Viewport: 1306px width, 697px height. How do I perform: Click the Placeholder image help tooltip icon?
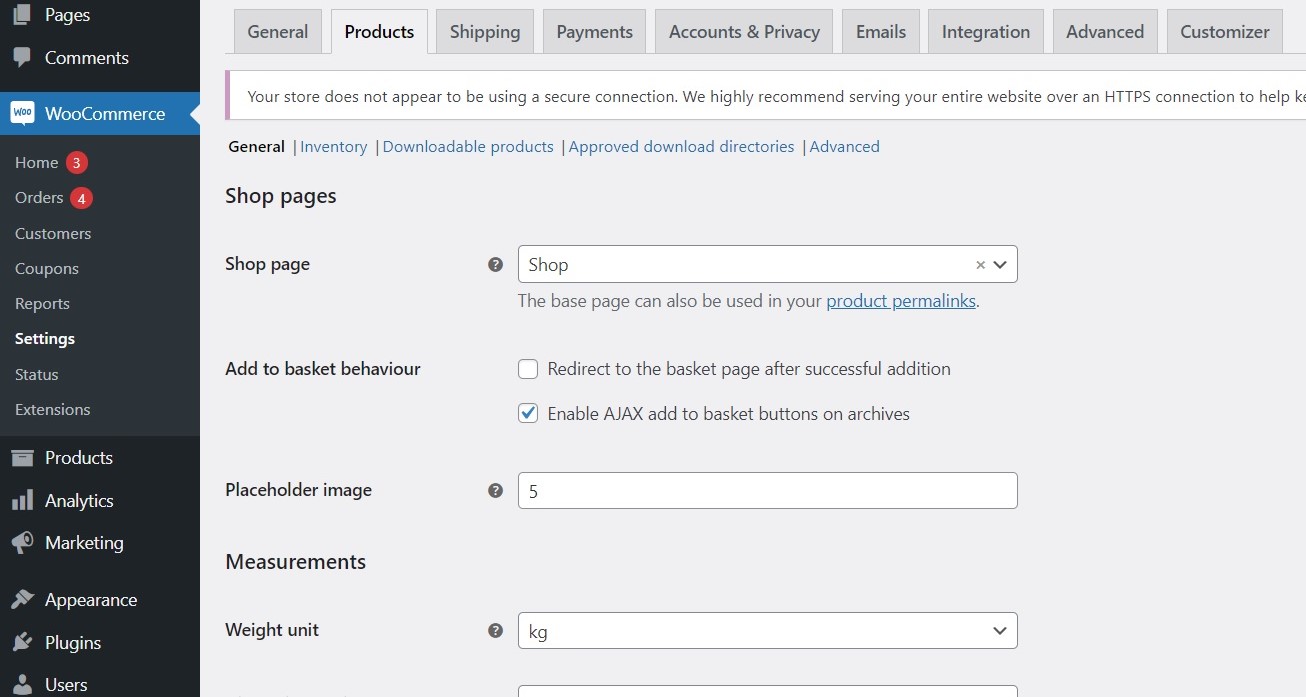[x=495, y=491]
